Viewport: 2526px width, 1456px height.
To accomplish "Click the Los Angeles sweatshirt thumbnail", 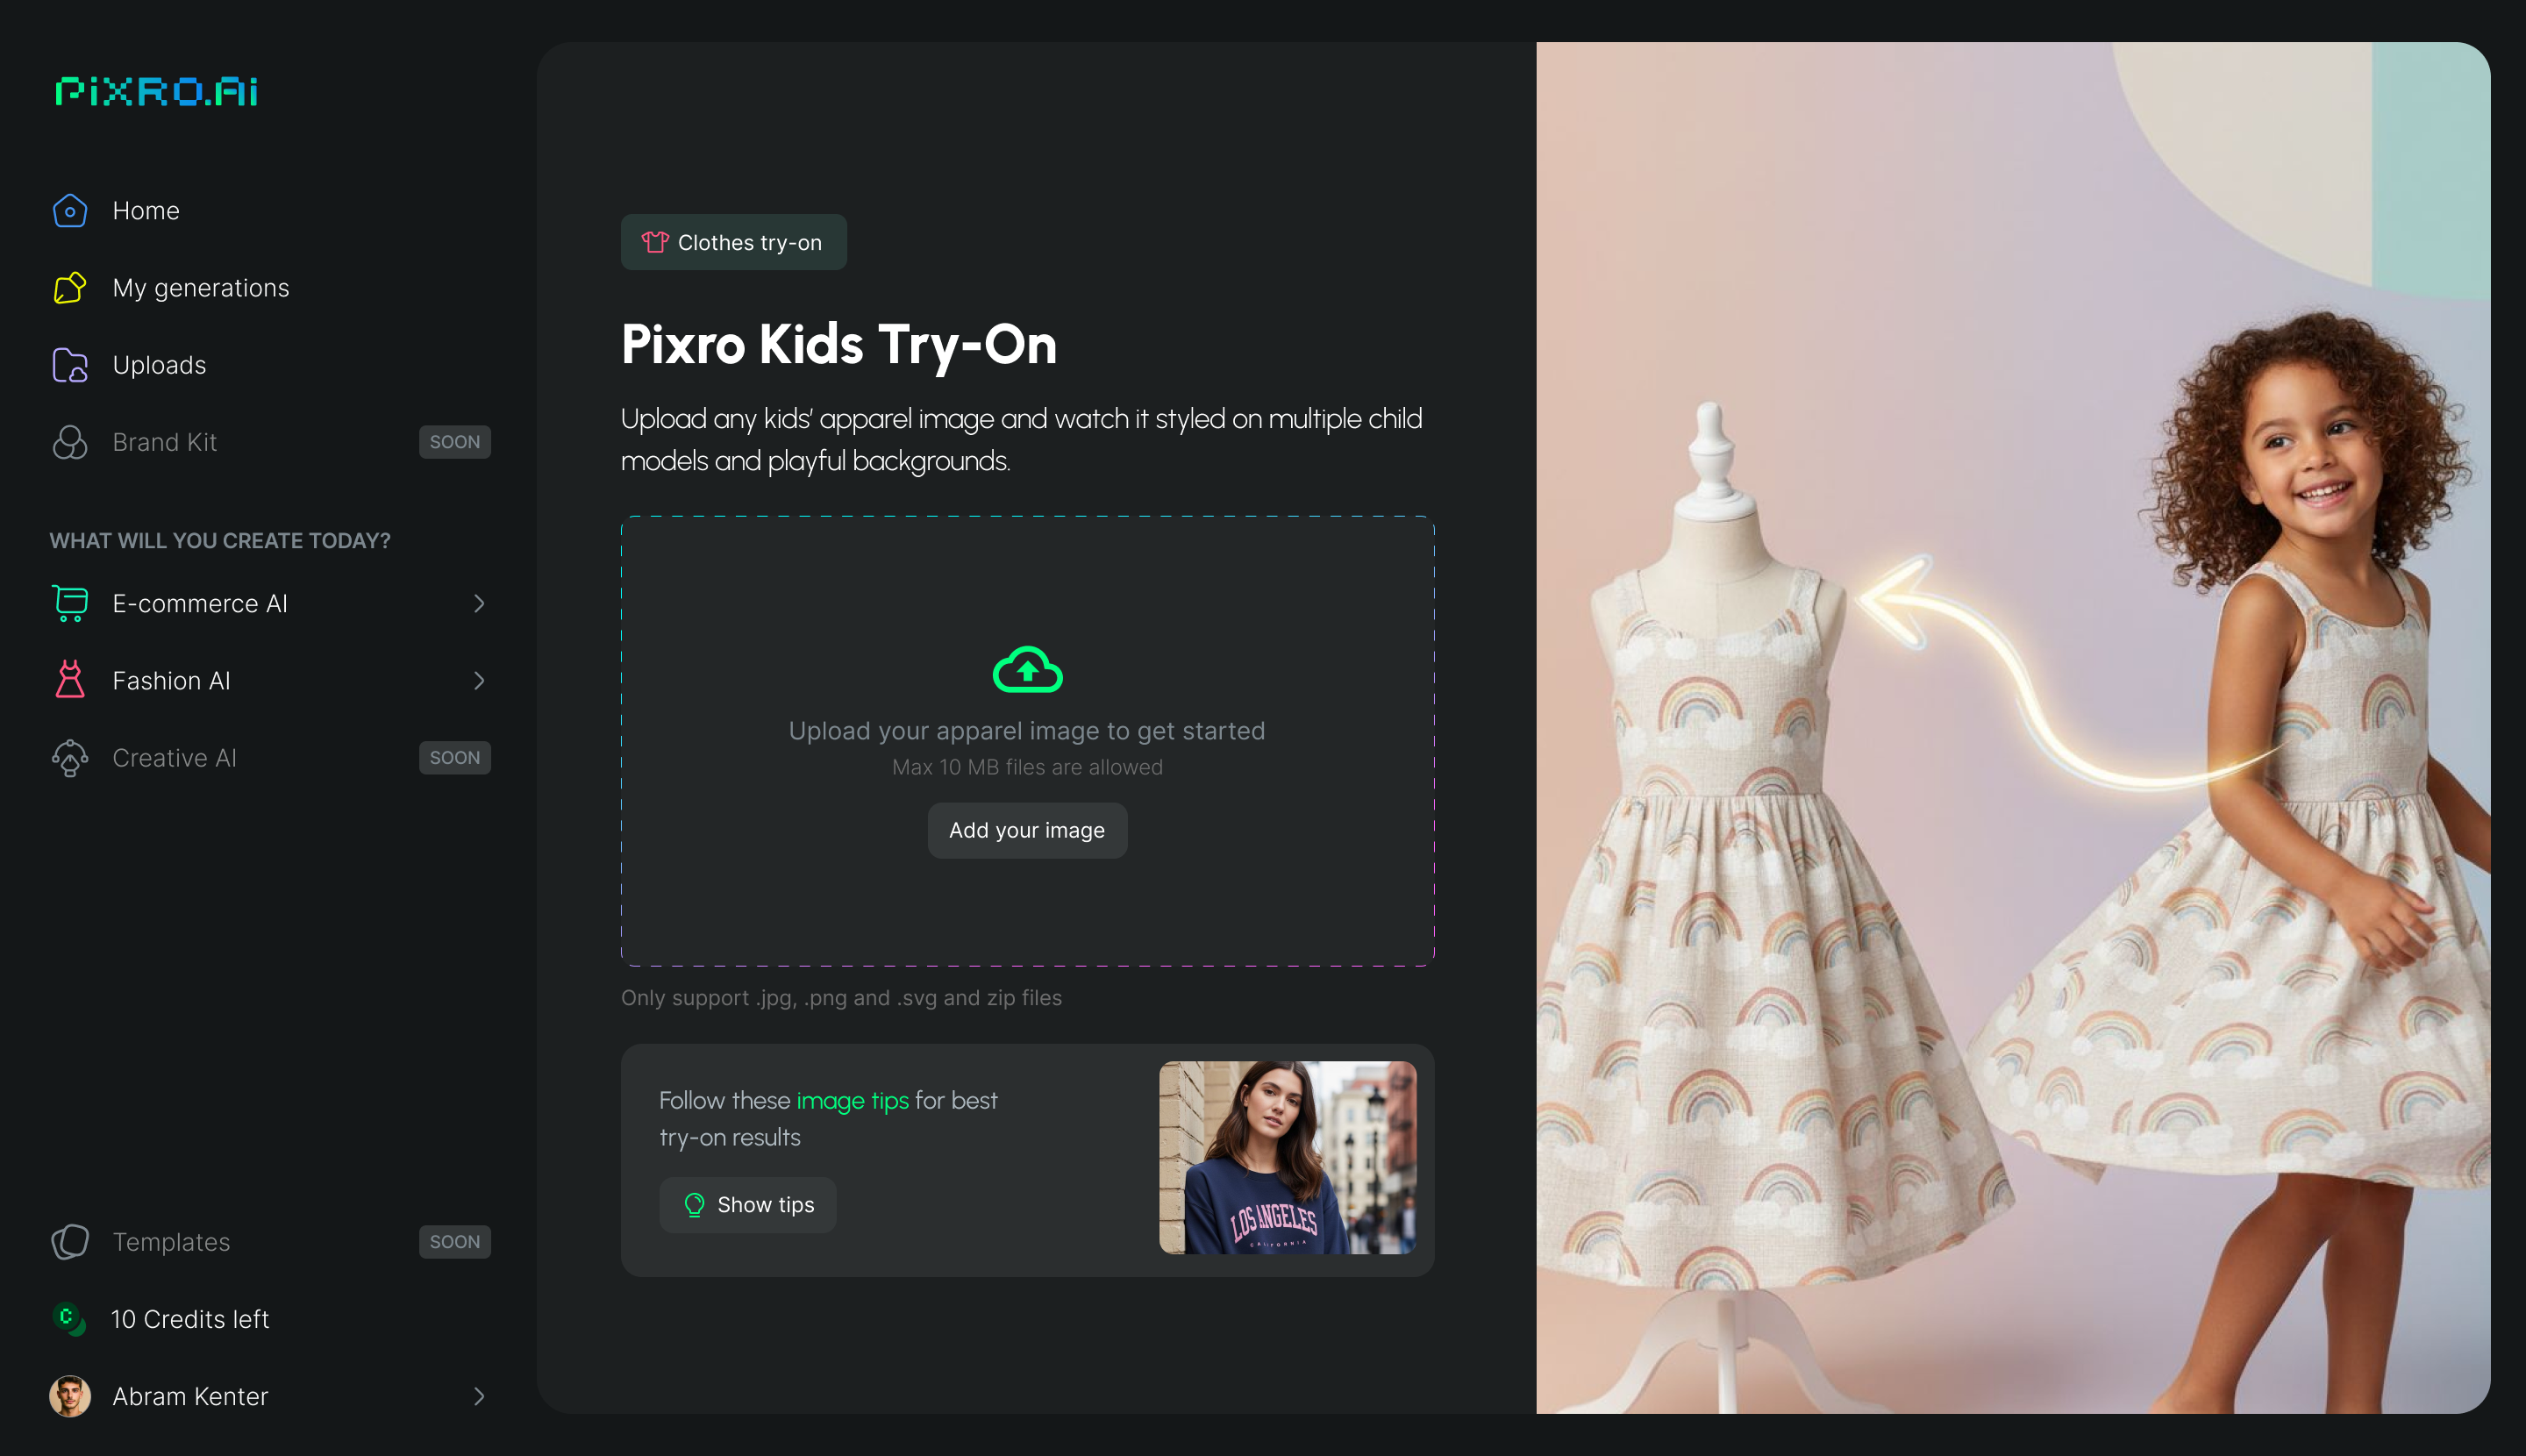I will [1287, 1157].
